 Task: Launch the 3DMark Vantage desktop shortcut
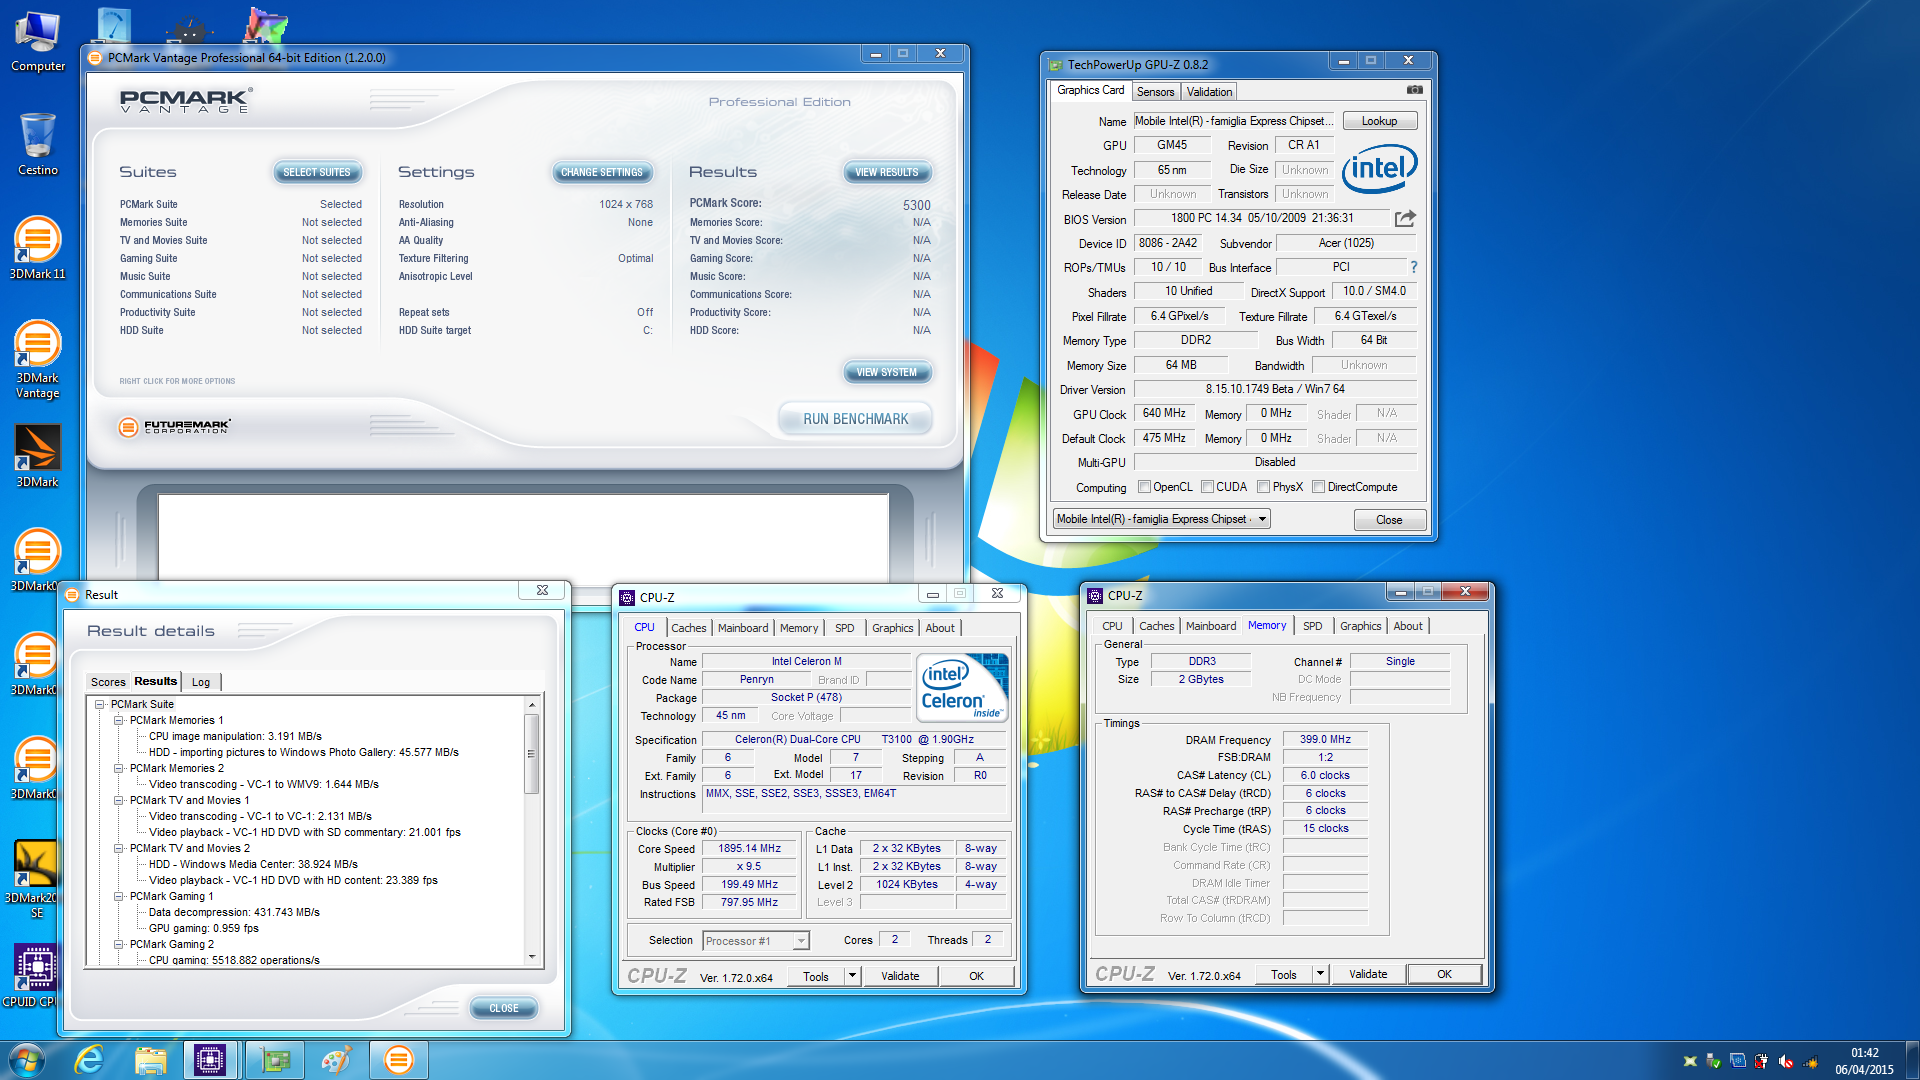coord(37,359)
